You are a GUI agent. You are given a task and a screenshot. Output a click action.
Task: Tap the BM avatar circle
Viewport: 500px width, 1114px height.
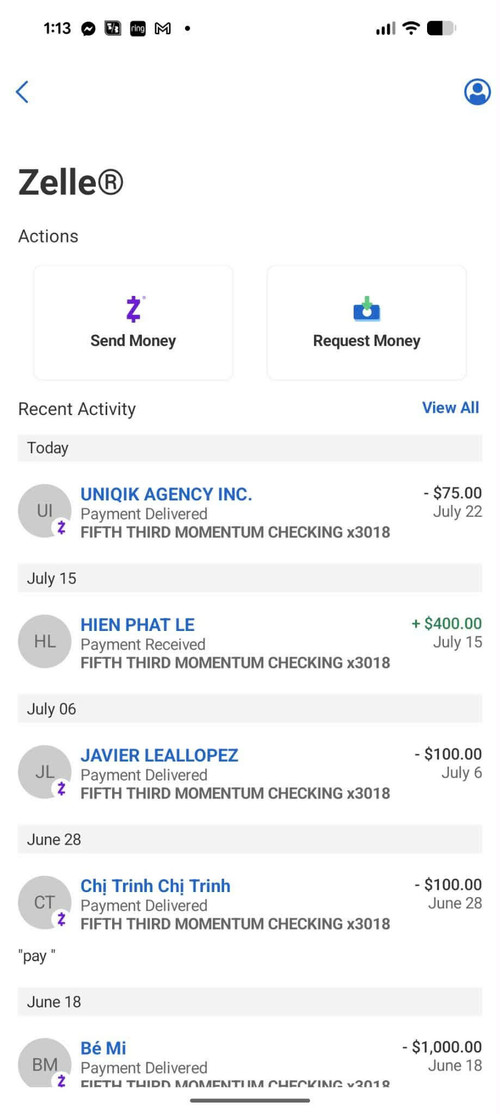click(45, 1064)
